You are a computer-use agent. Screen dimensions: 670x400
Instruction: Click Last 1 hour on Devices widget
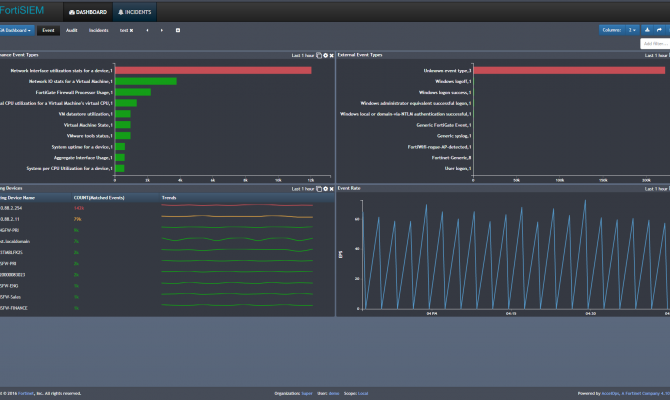pos(303,189)
